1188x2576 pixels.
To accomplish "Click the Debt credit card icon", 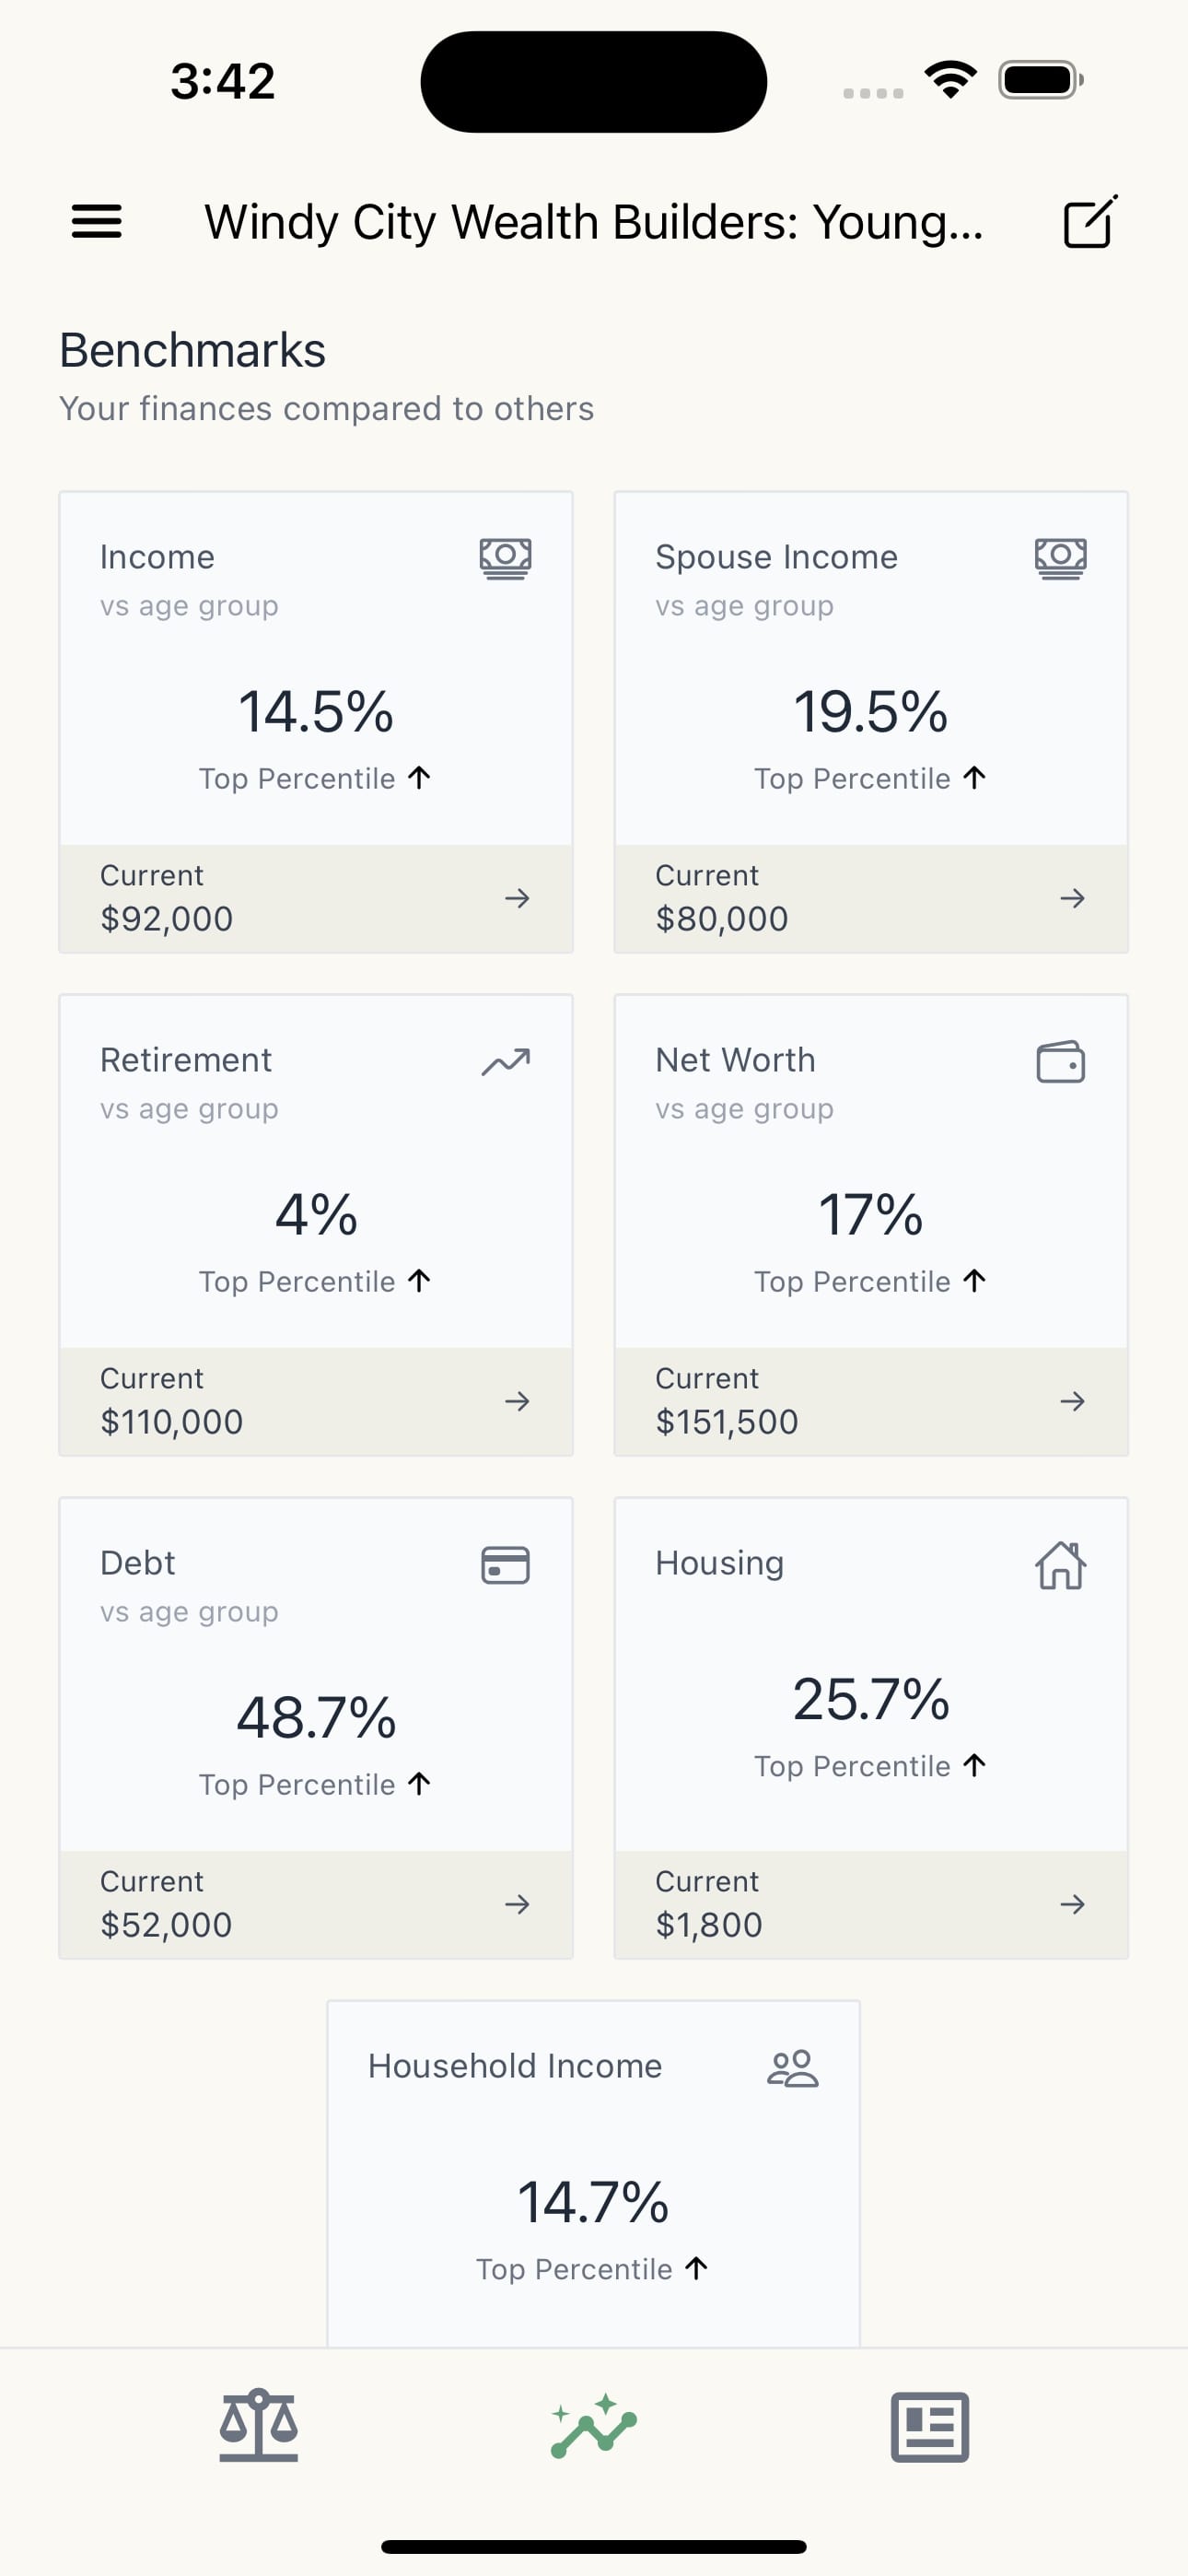I will [505, 1565].
